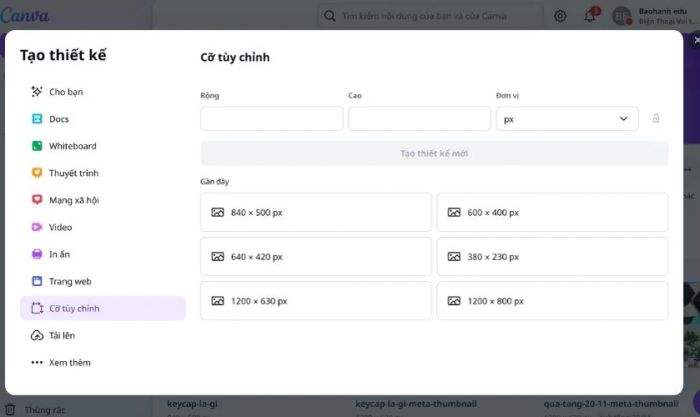Click the Tải lên upload icon

pos(37,335)
